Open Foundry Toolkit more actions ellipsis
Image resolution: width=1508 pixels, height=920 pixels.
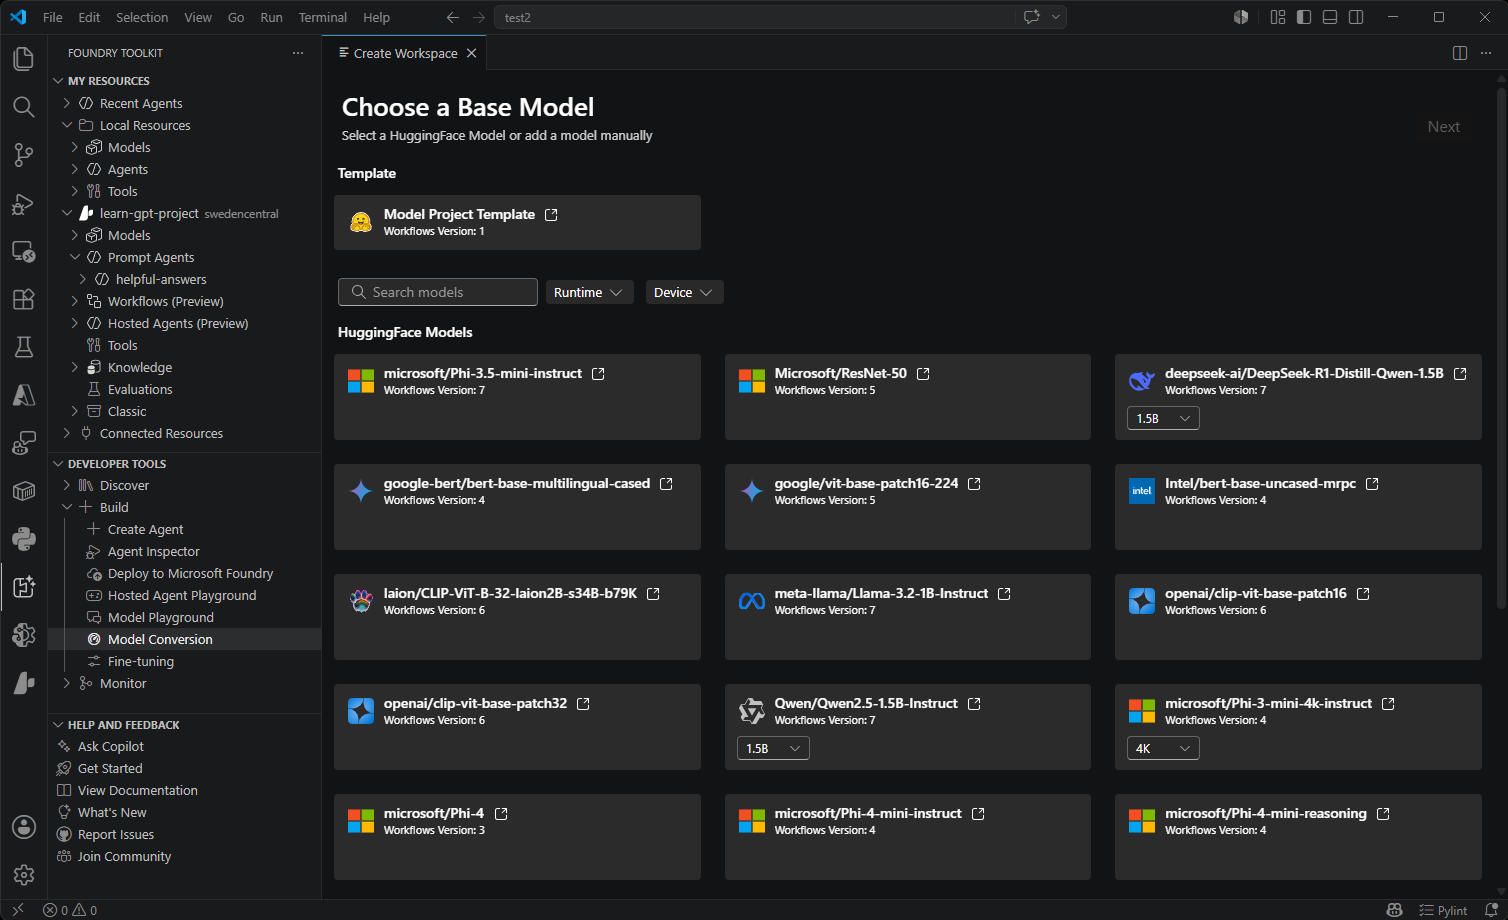(298, 53)
